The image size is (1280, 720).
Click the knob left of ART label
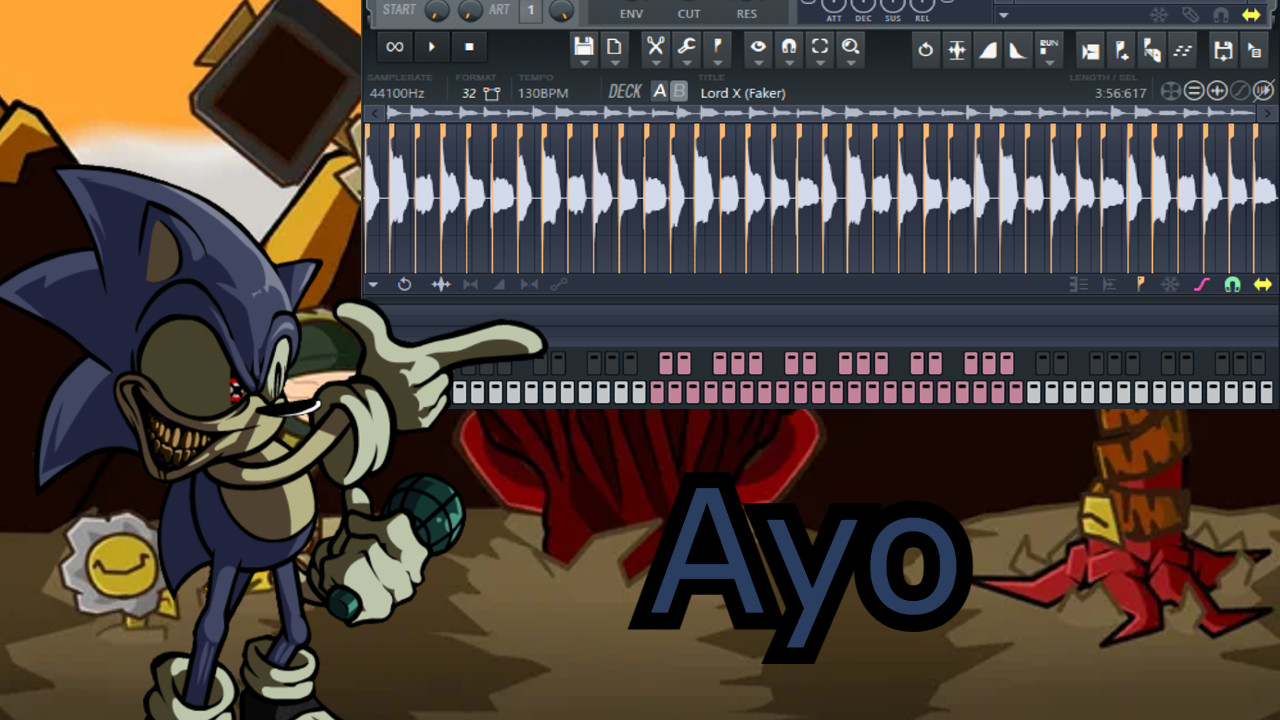click(x=470, y=10)
